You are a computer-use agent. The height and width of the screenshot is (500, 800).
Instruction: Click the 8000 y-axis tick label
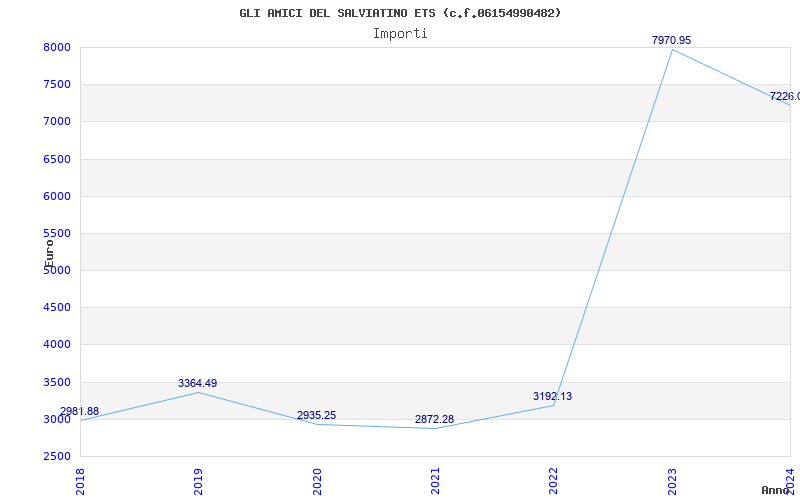[x=55, y=47]
